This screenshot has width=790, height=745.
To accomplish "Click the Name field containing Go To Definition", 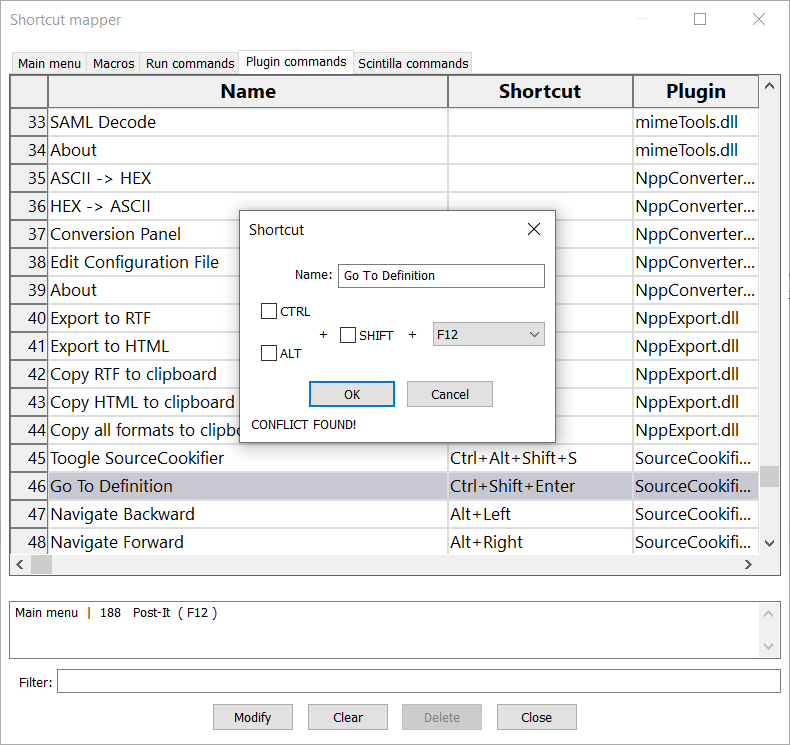I will 441,276.
